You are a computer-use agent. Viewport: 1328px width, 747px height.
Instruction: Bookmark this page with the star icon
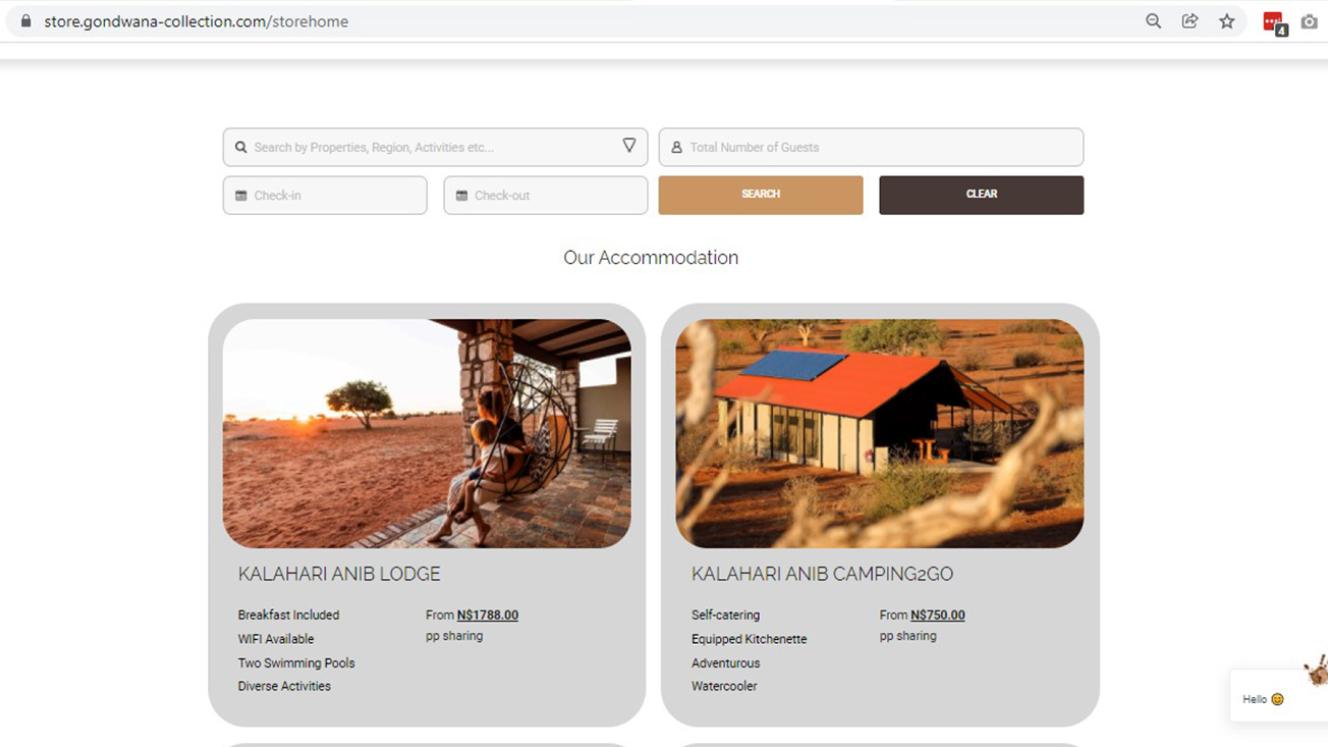[1227, 21]
